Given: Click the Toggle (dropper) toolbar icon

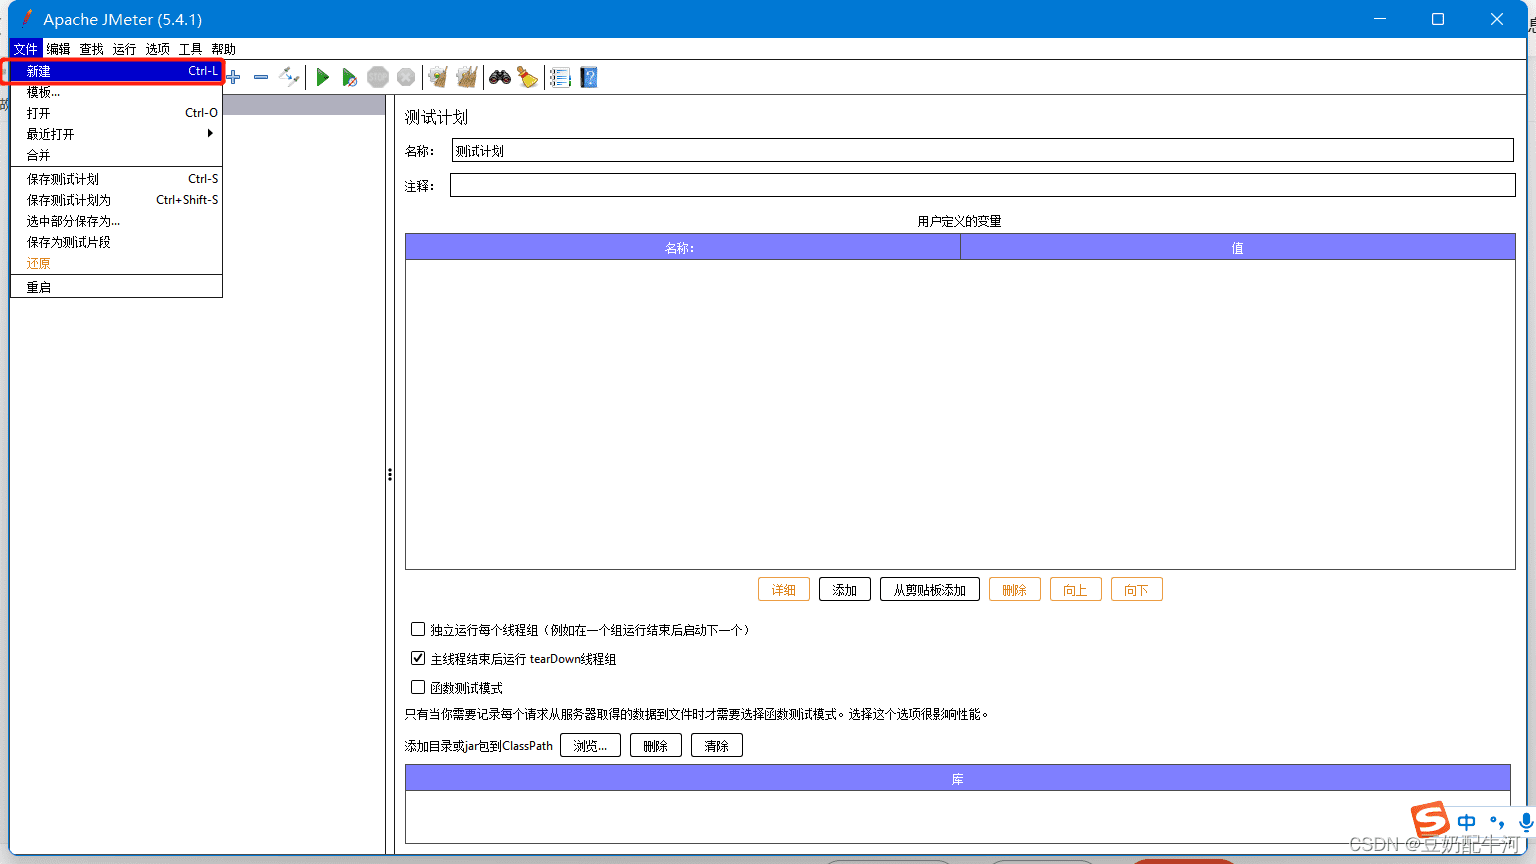Looking at the screenshot, I should [289, 77].
